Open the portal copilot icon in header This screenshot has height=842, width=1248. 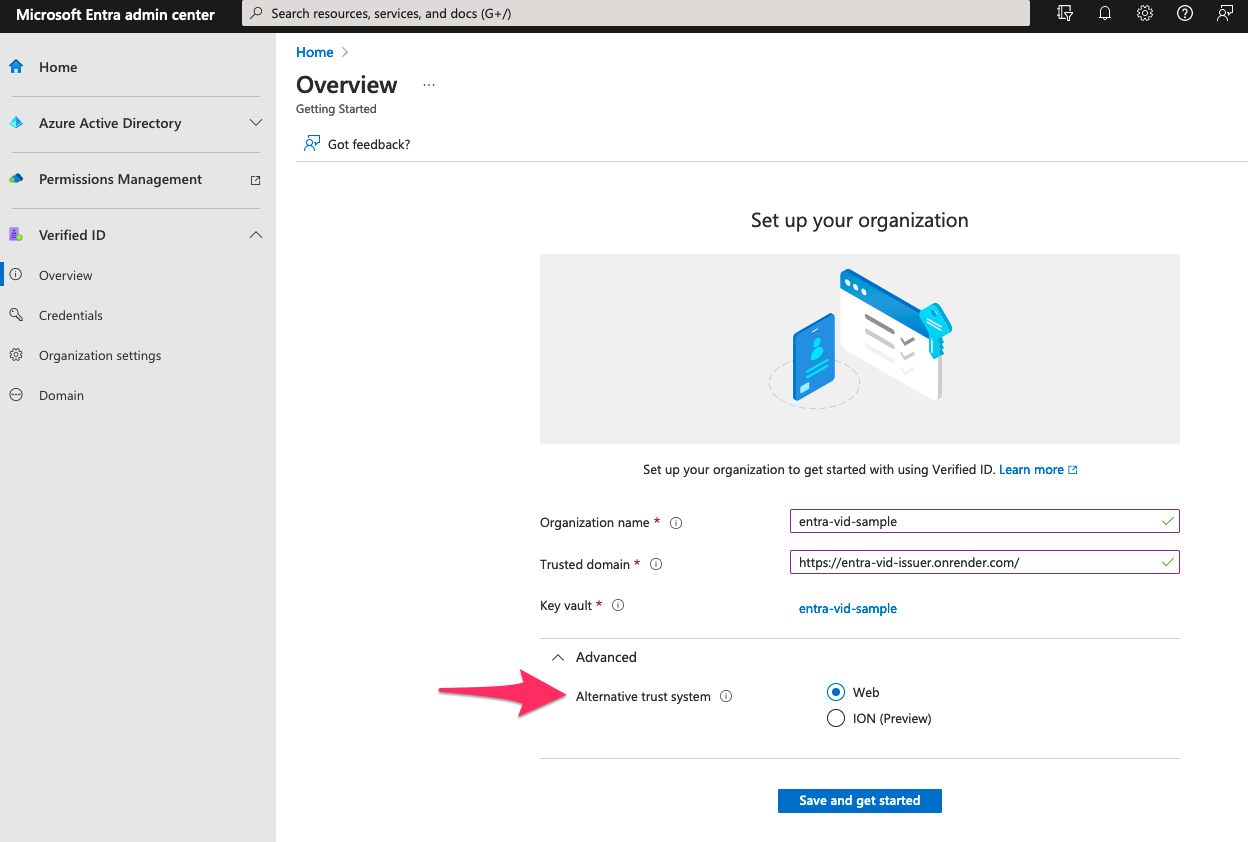[x=1065, y=14]
